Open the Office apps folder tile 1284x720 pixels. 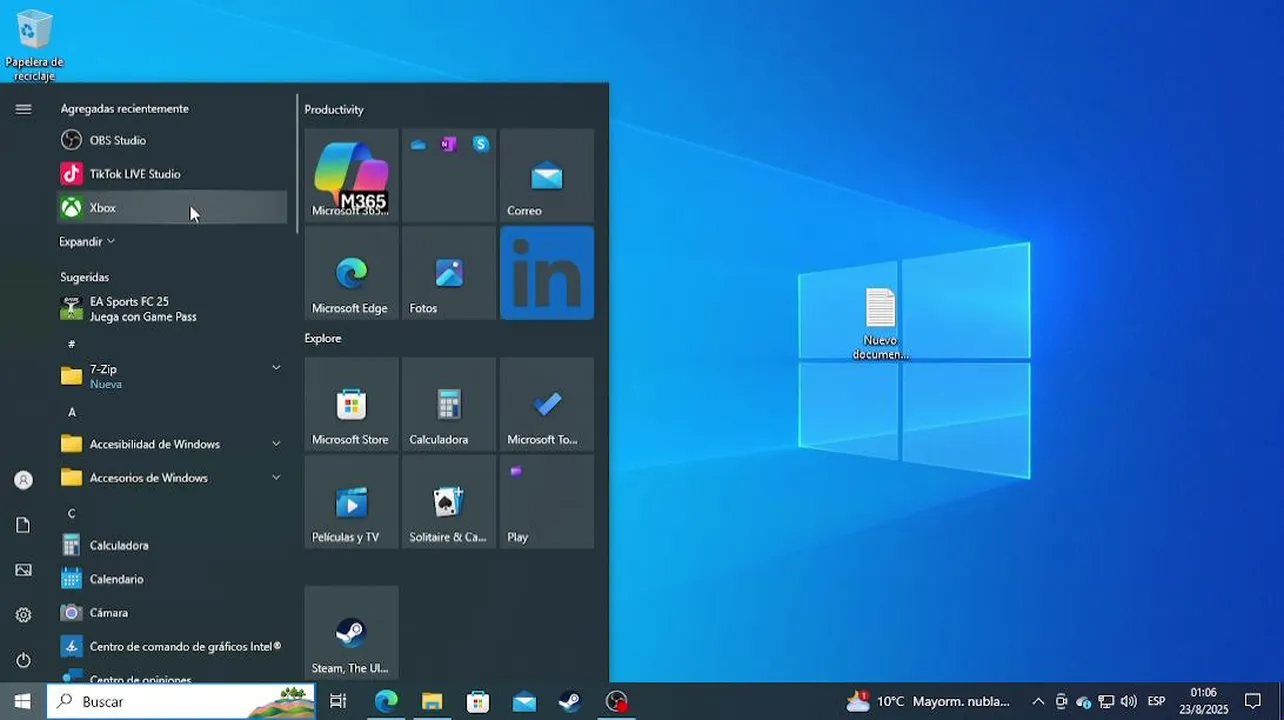[449, 175]
